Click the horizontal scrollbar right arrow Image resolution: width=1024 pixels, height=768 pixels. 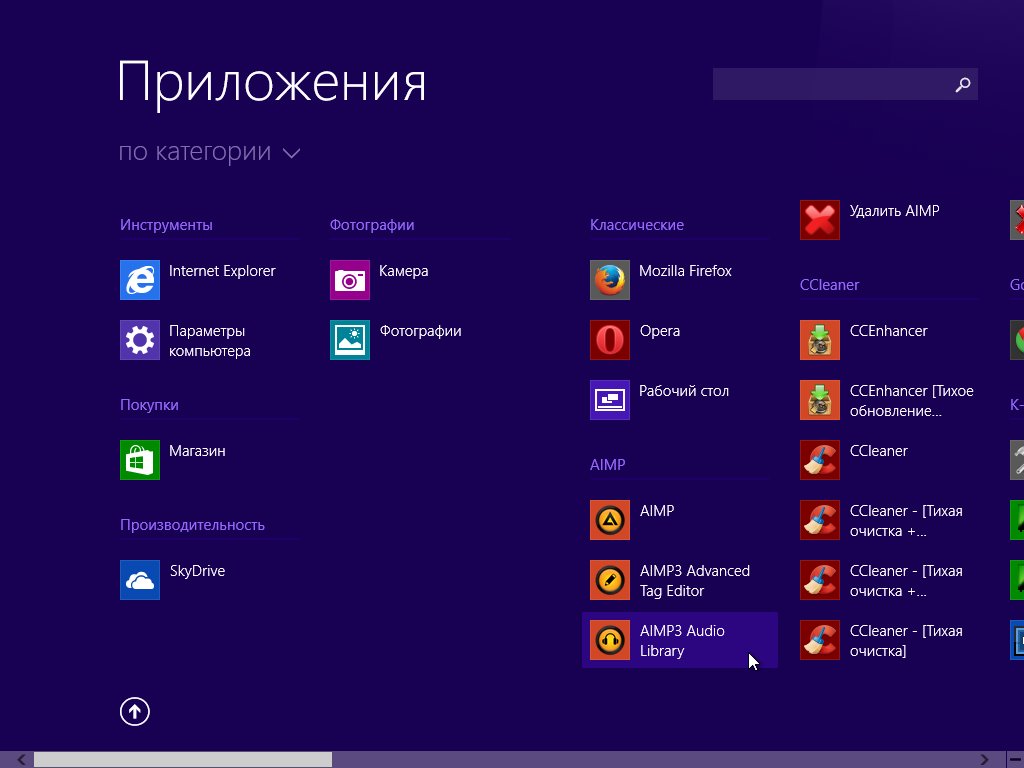click(985, 760)
